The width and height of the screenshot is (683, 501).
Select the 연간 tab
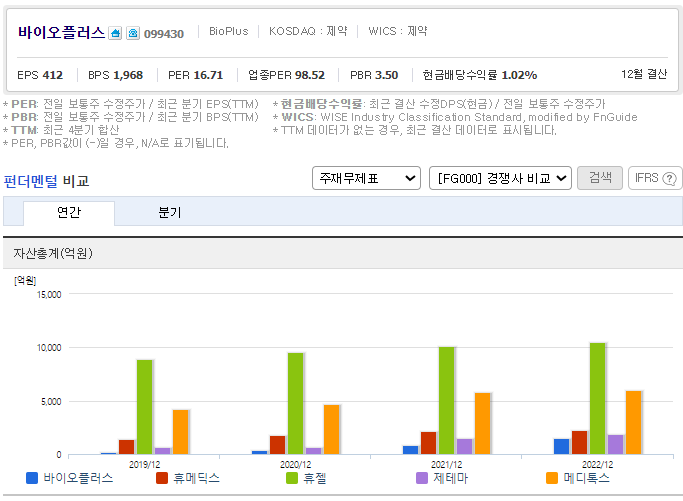(69, 213)
